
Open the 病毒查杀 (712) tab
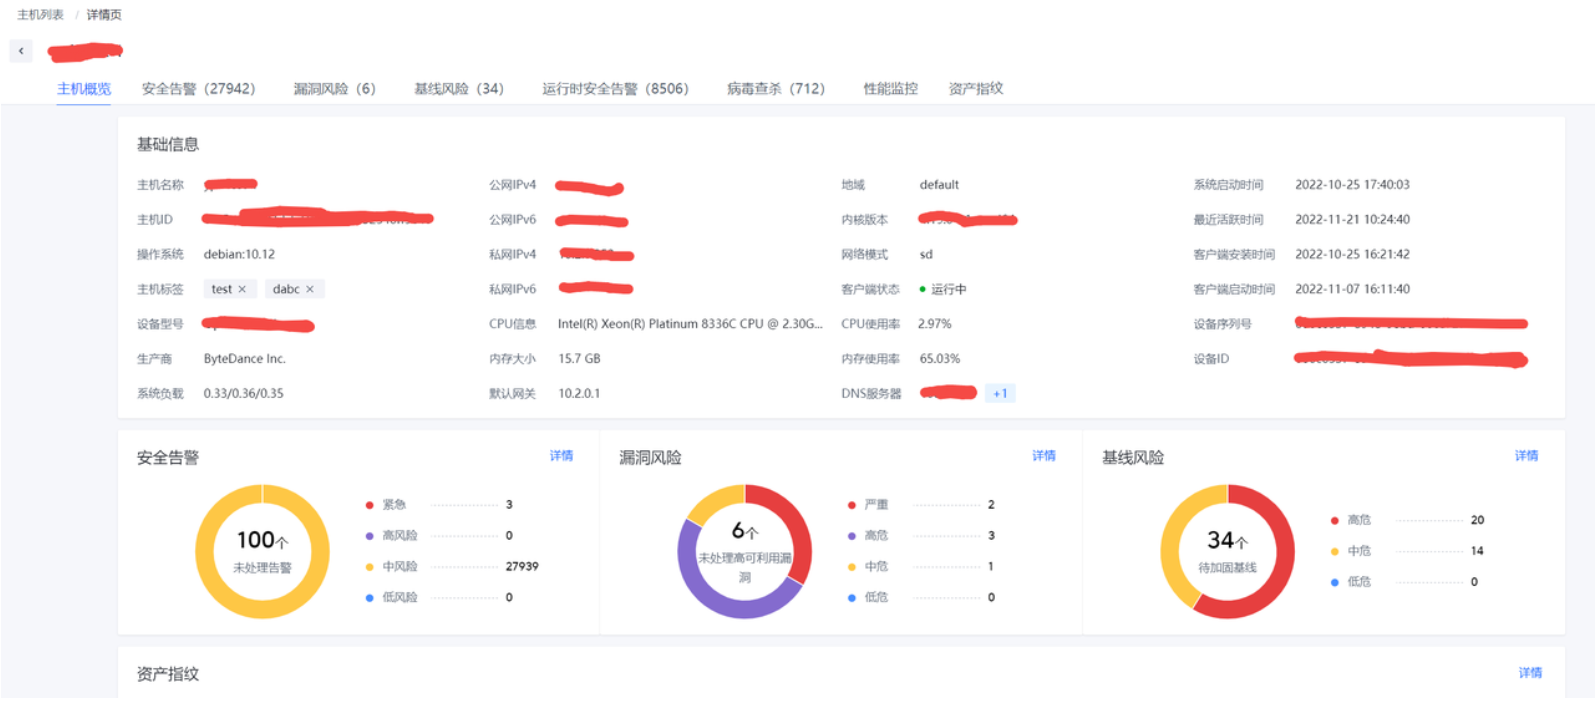pyautogui.click(x=776, y=89)
